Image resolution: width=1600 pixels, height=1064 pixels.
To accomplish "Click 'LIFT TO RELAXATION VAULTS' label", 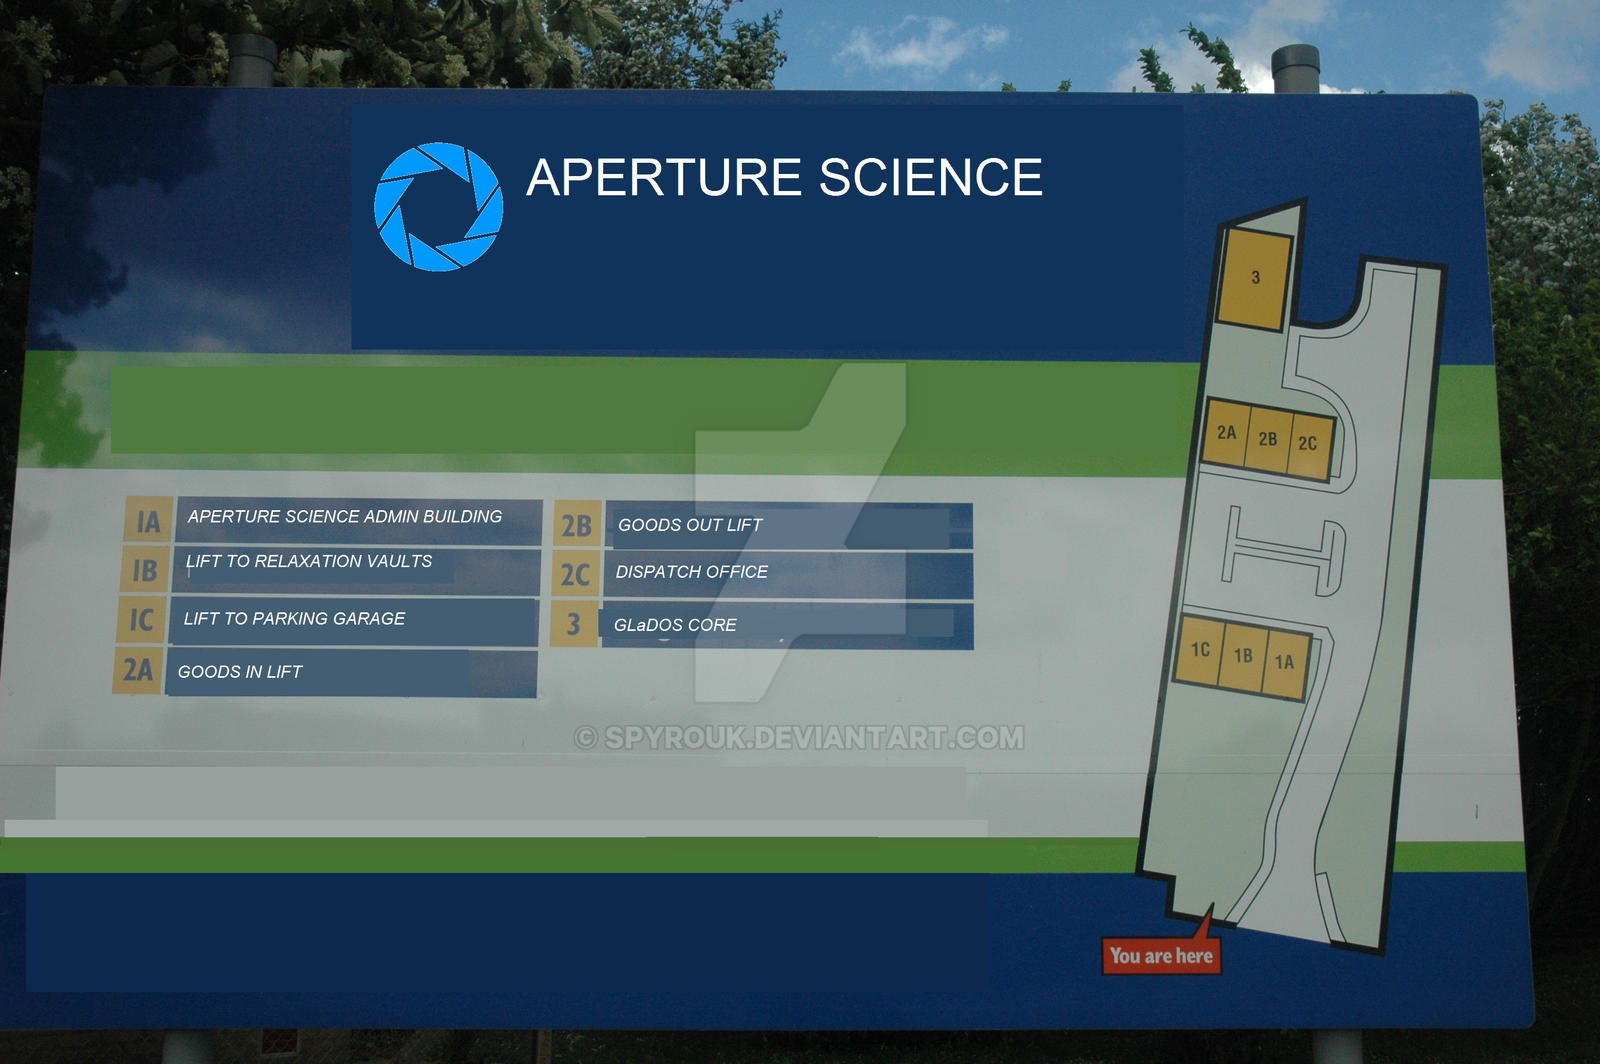I will click(309, 561).
